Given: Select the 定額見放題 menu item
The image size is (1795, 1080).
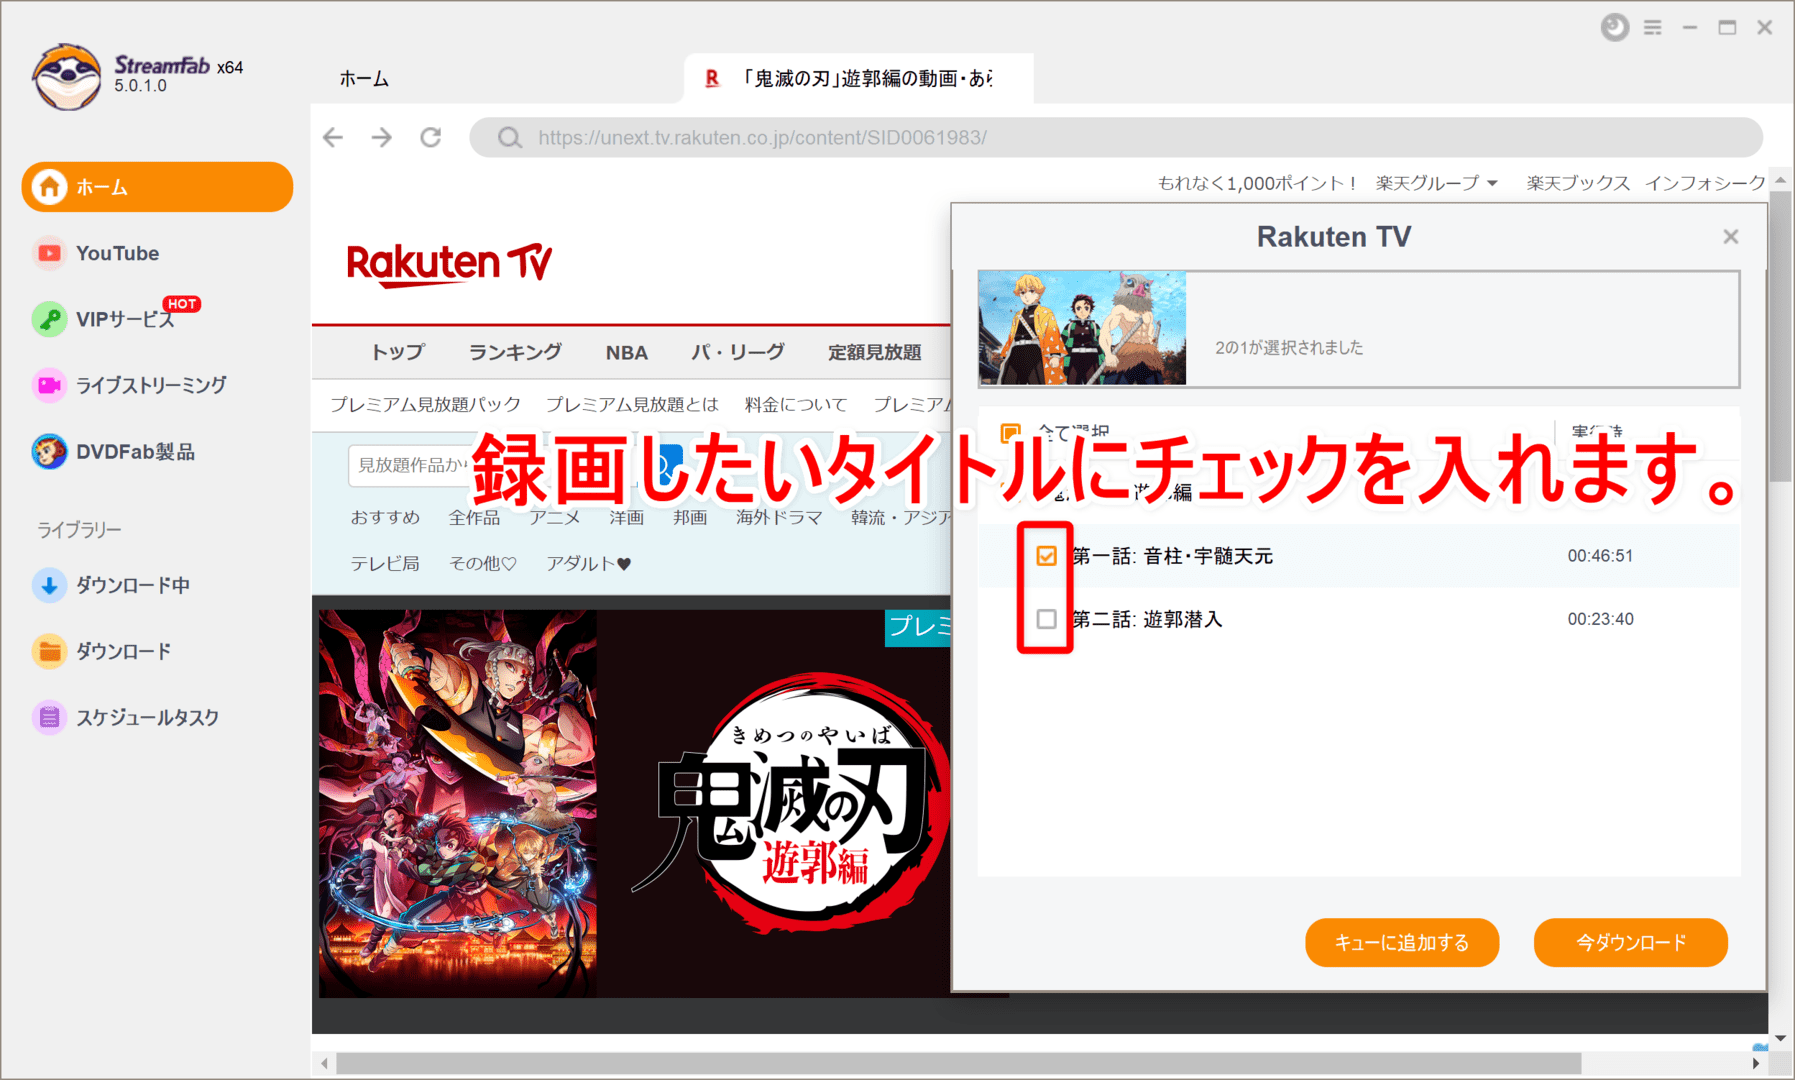Looking at the screenshot, I should click(x=874, y=351).
